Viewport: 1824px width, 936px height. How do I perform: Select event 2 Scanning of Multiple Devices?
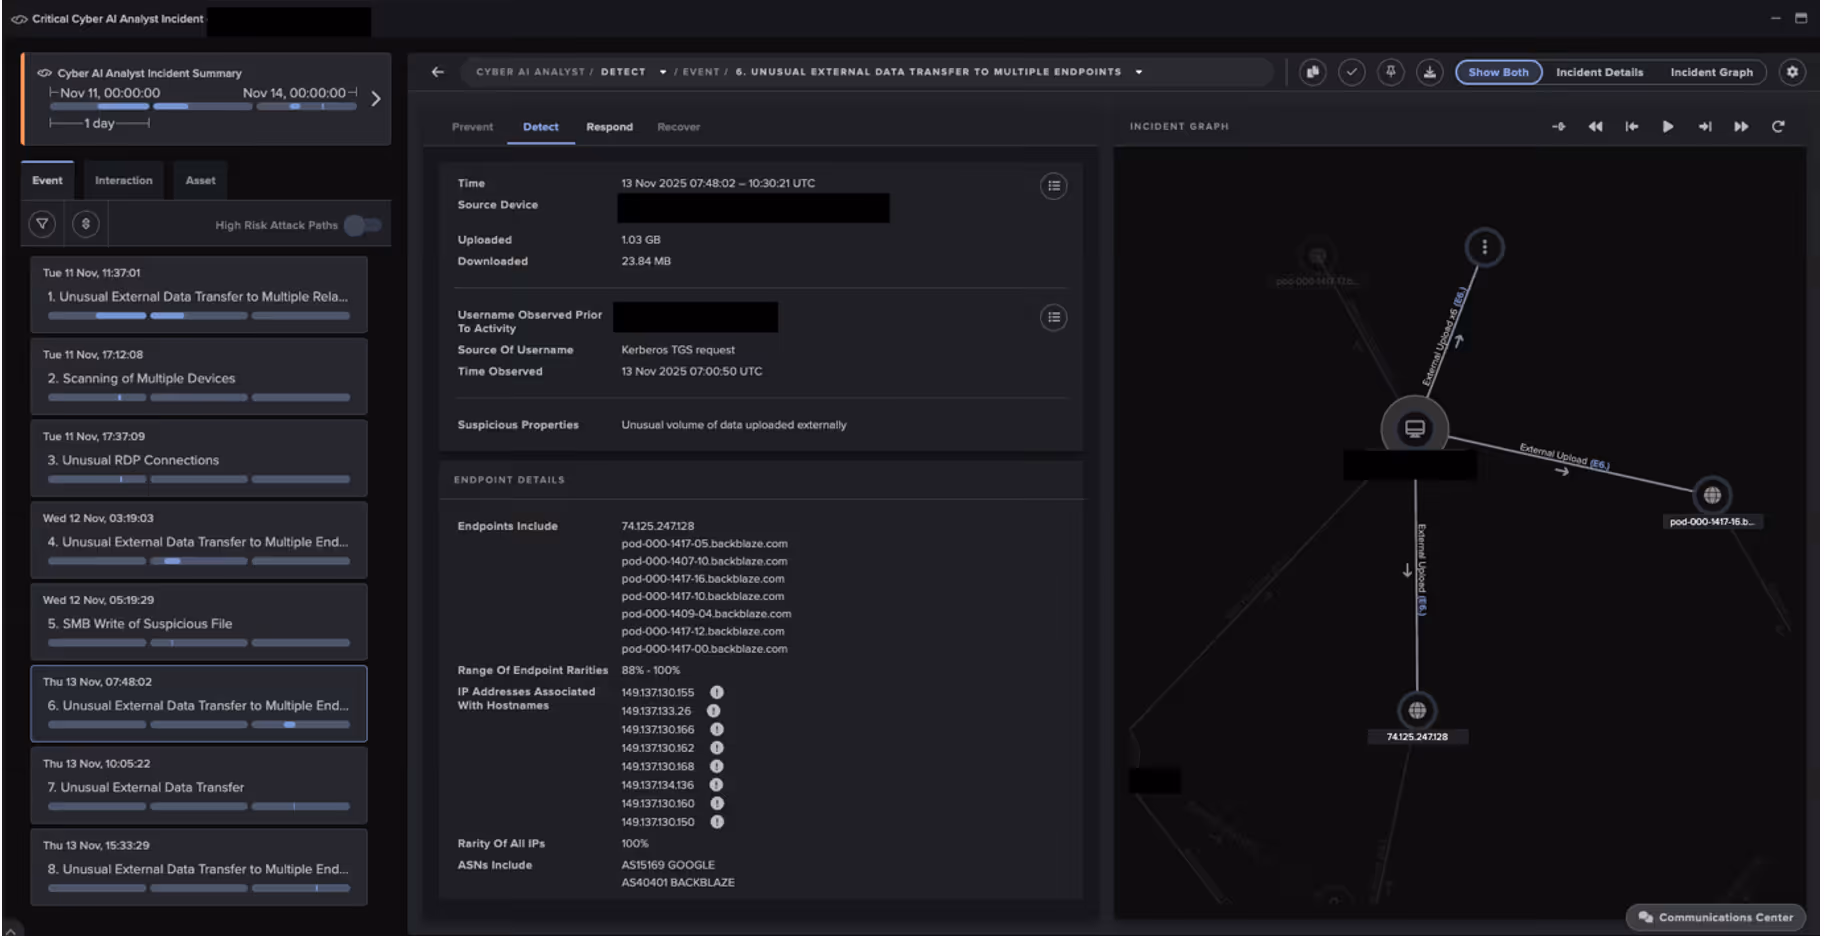199,377
